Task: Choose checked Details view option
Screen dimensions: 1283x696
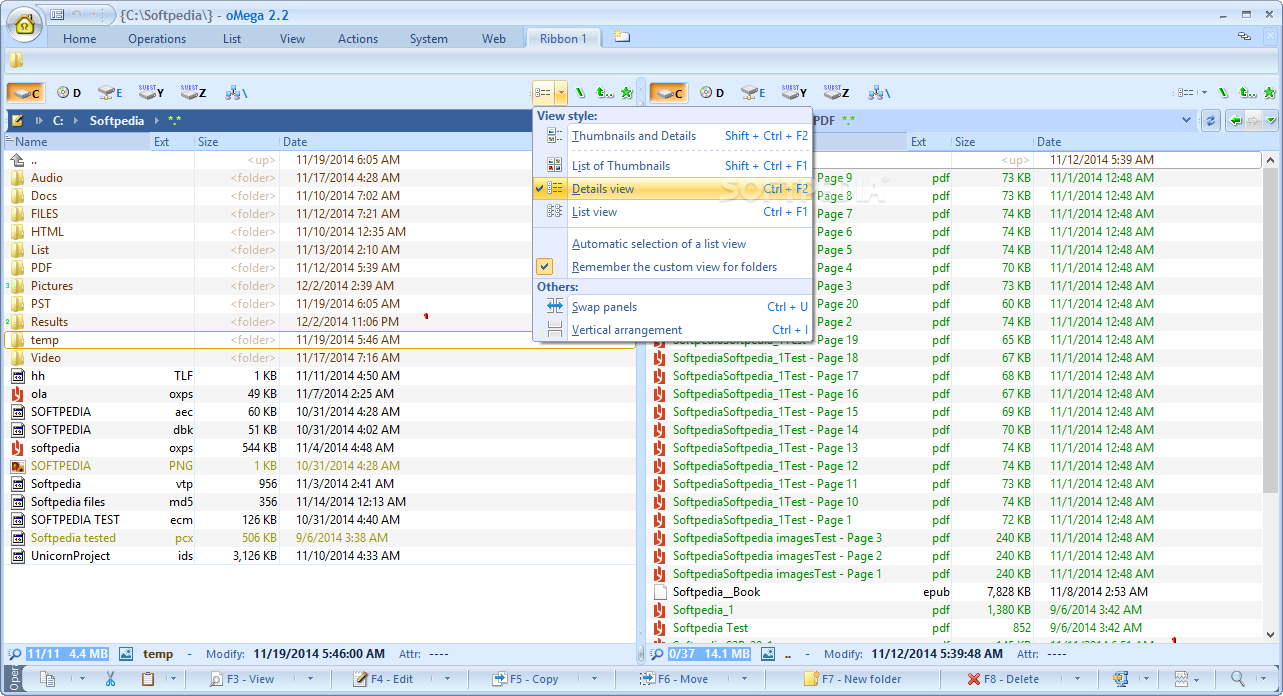Action: pos(673,189)
